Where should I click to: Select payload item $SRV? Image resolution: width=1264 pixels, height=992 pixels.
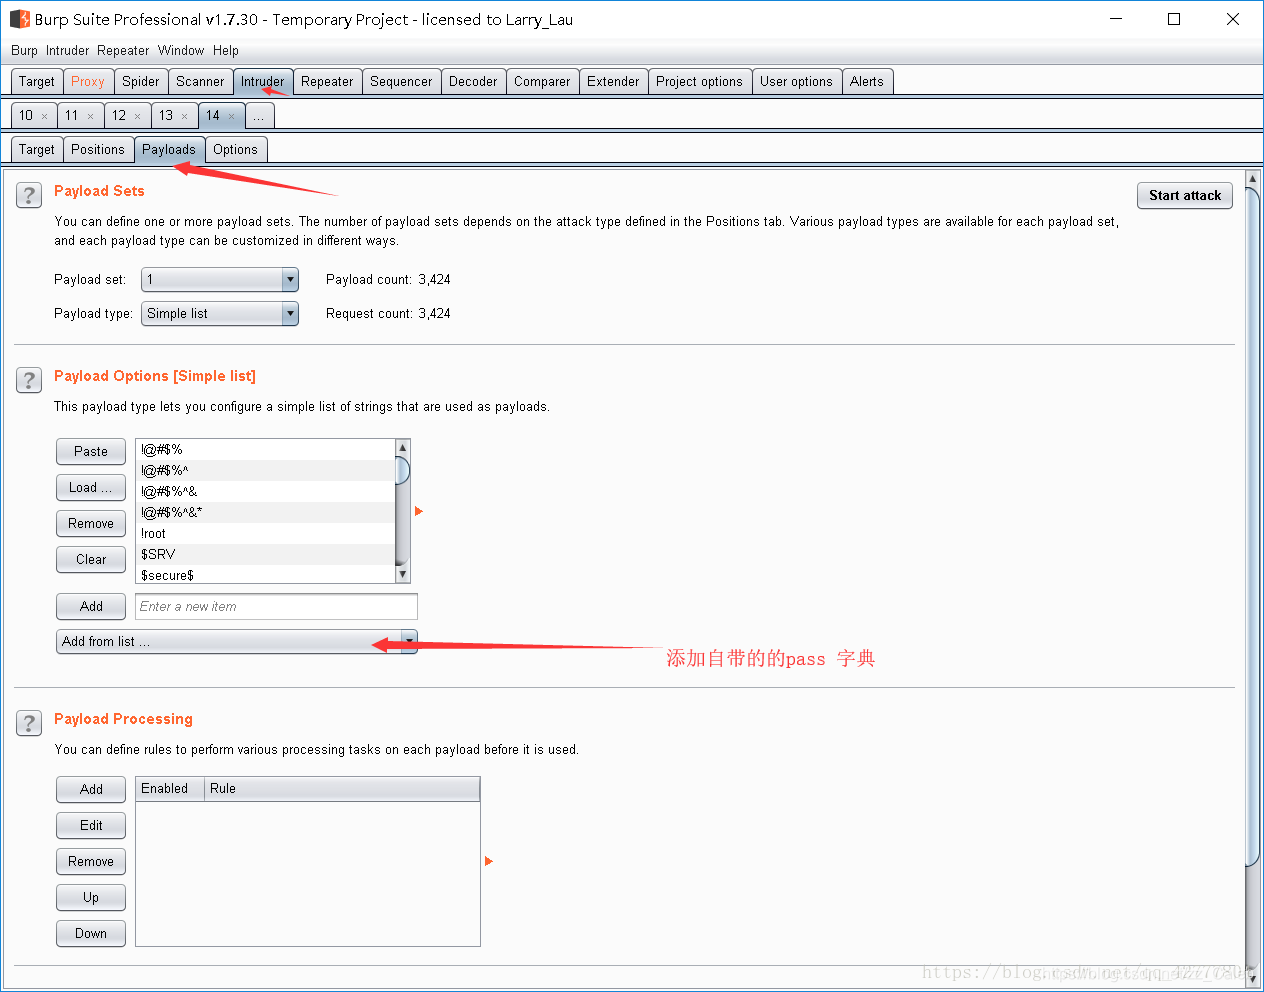pos(266,555)
